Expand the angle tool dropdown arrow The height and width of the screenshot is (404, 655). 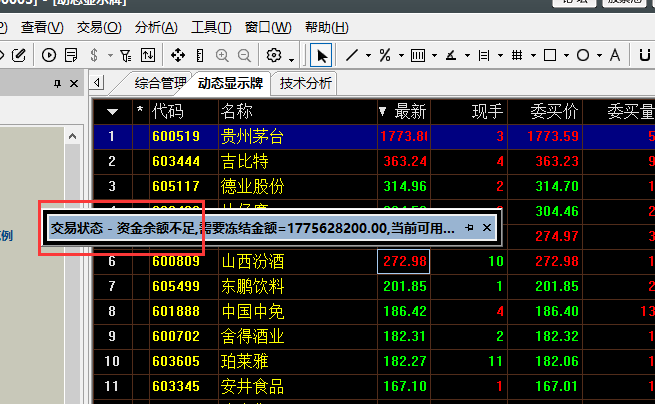[467, 55]
